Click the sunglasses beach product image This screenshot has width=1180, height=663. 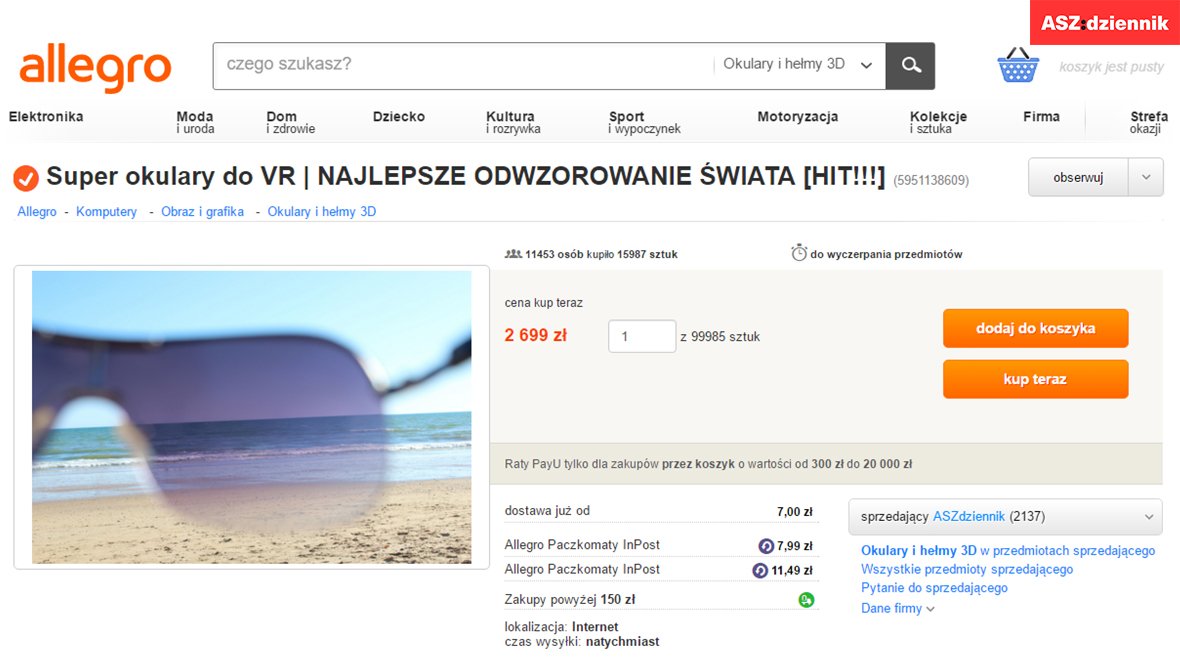[x=251, y=417]
